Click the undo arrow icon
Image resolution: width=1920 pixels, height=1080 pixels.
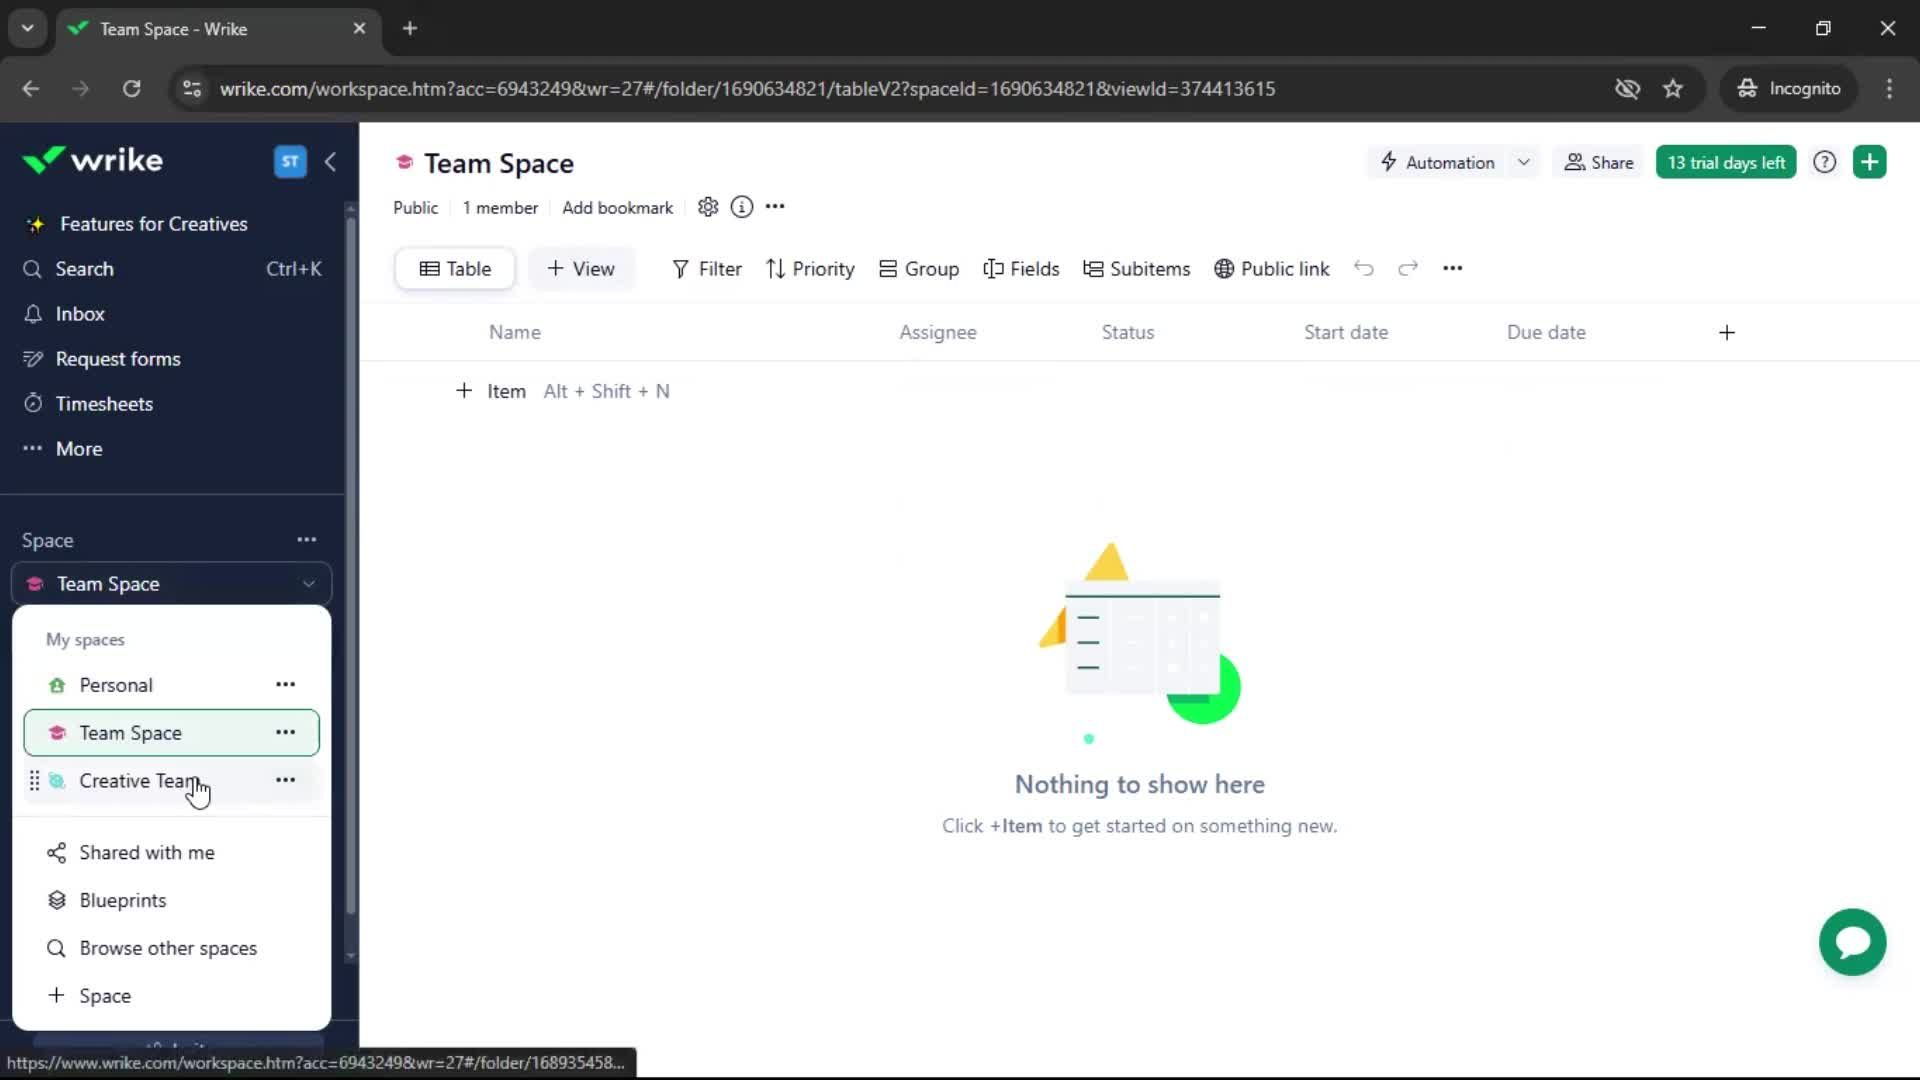coord(1364,268)
